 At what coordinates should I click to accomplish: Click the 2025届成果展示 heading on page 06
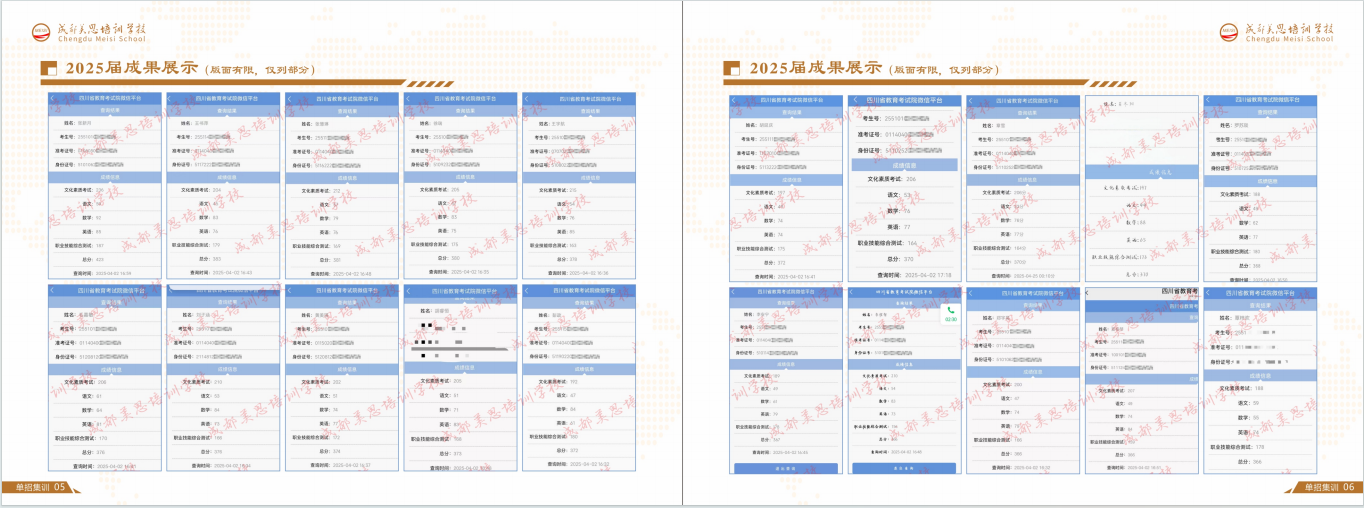click(815, 69)
